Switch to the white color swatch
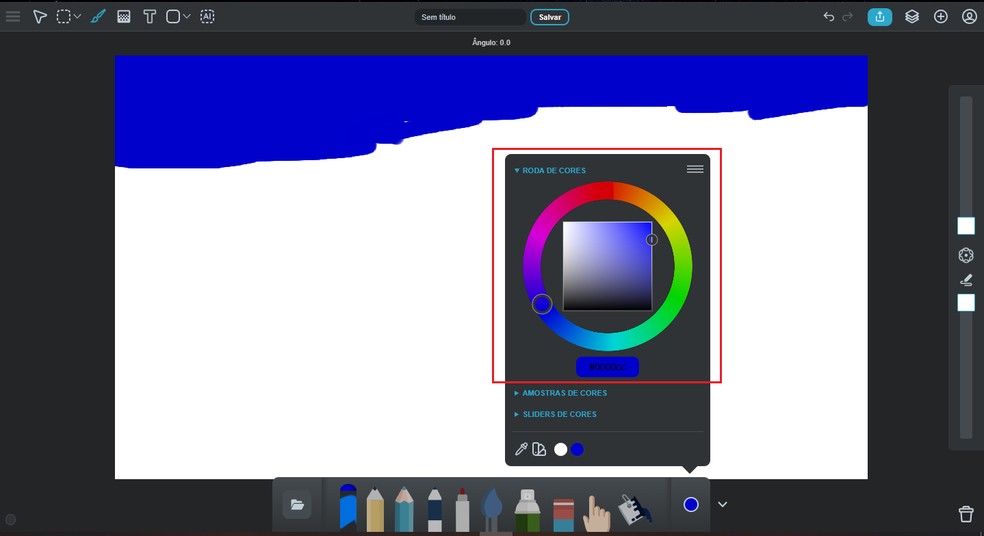This screenshot has height=536, width=984. 561,450
